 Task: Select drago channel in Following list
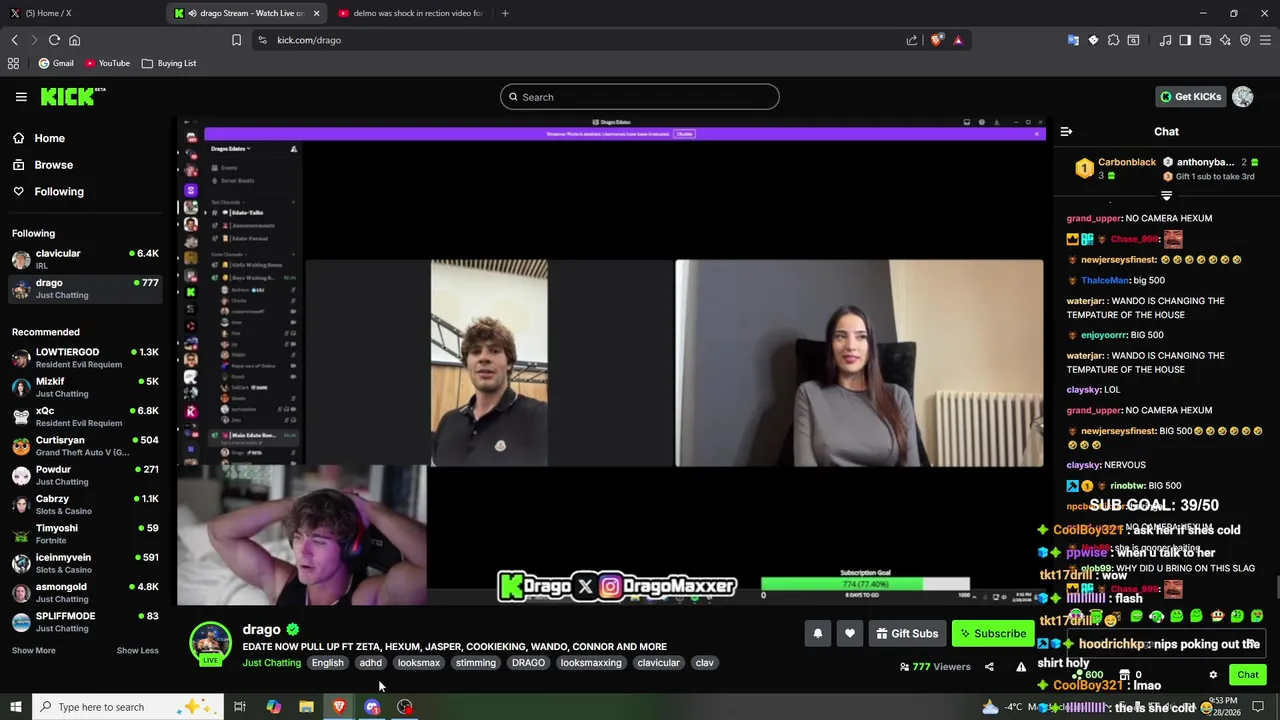tap(85, 289)
